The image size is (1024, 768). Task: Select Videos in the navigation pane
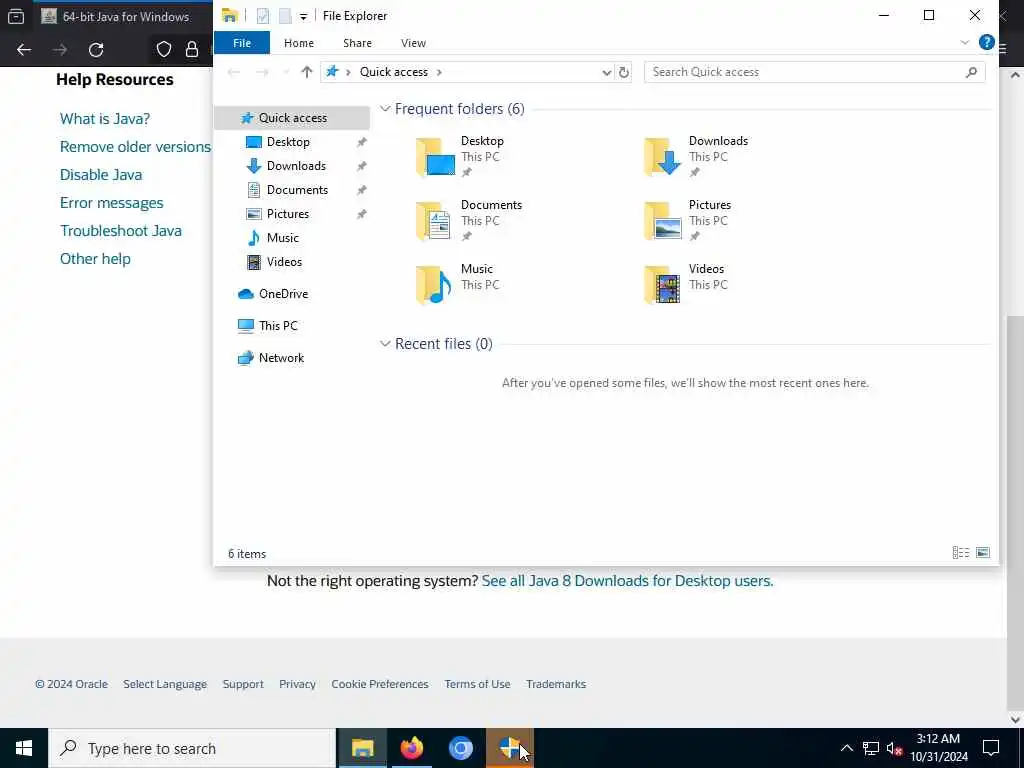click(x=284, y=262)
